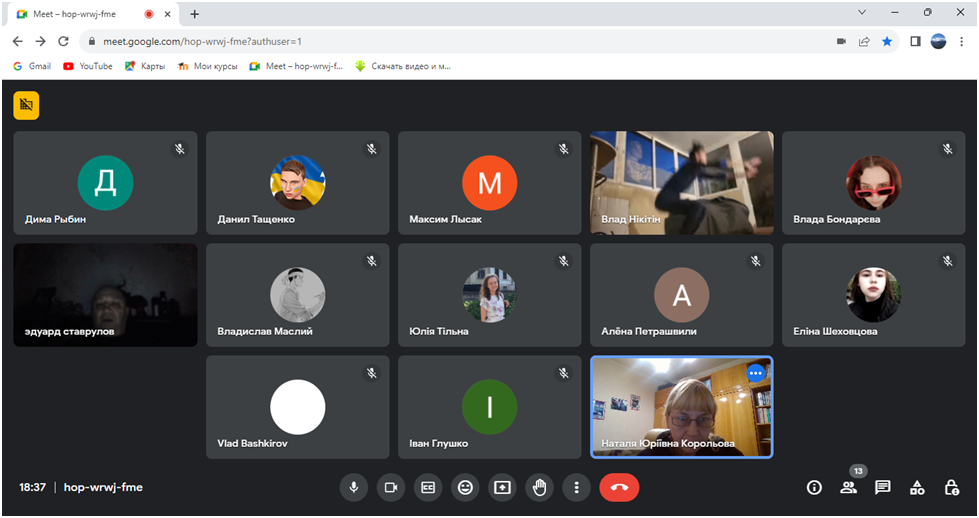Select Влад Нікітін video tile
The width and height of the screenshot is (979, 518).
pyautogui.click(x=681, y=183)
